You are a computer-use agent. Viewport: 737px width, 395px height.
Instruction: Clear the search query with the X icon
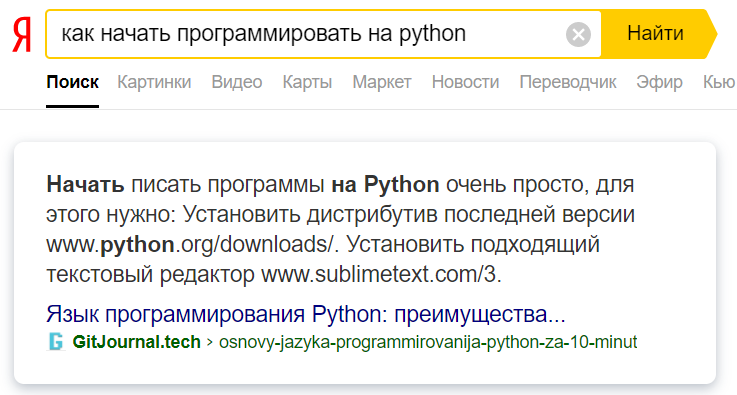click(578, 34)
